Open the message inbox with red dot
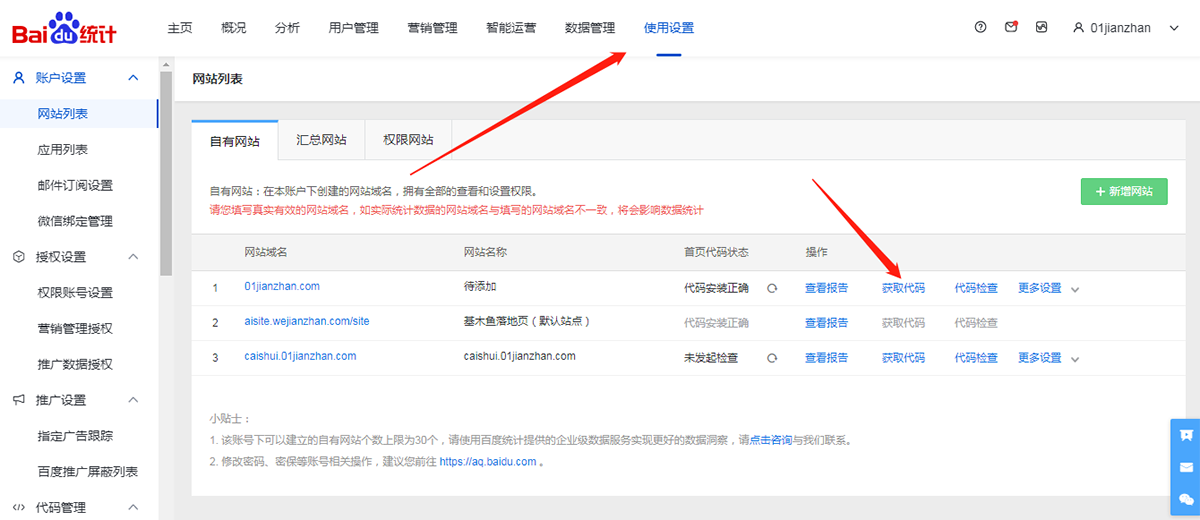Viewport: 1200px width, 520px height. point(1011,28)
